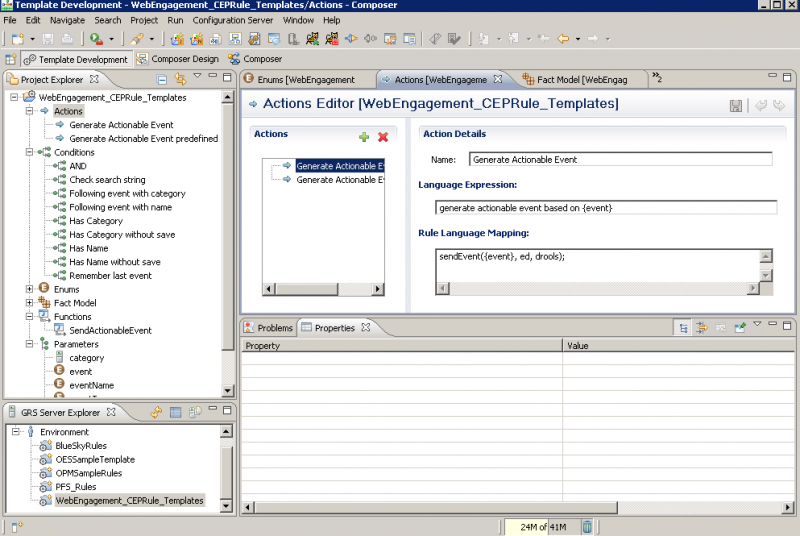
Task: Click the Print toolbar icon
Action: click(67, 39)
